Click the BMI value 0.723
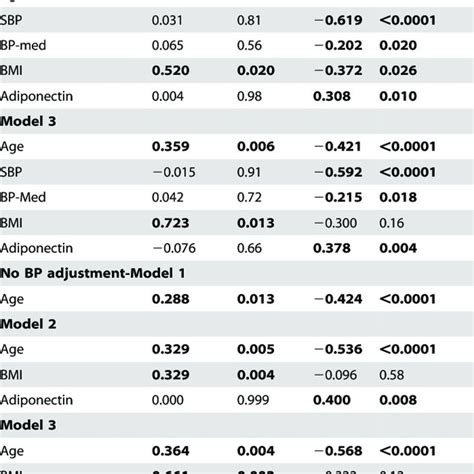The height and width of the screenshot is (474, 474). (170, 223)
